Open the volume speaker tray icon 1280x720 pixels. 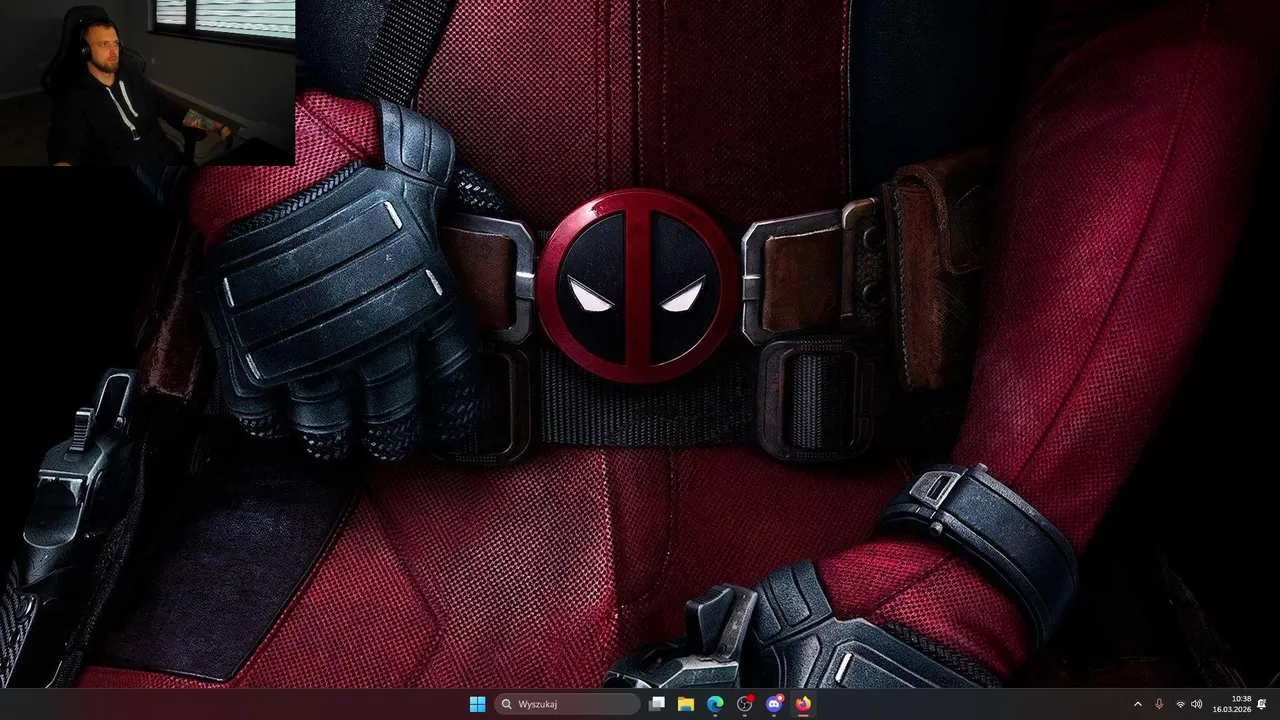point(1196,704)
